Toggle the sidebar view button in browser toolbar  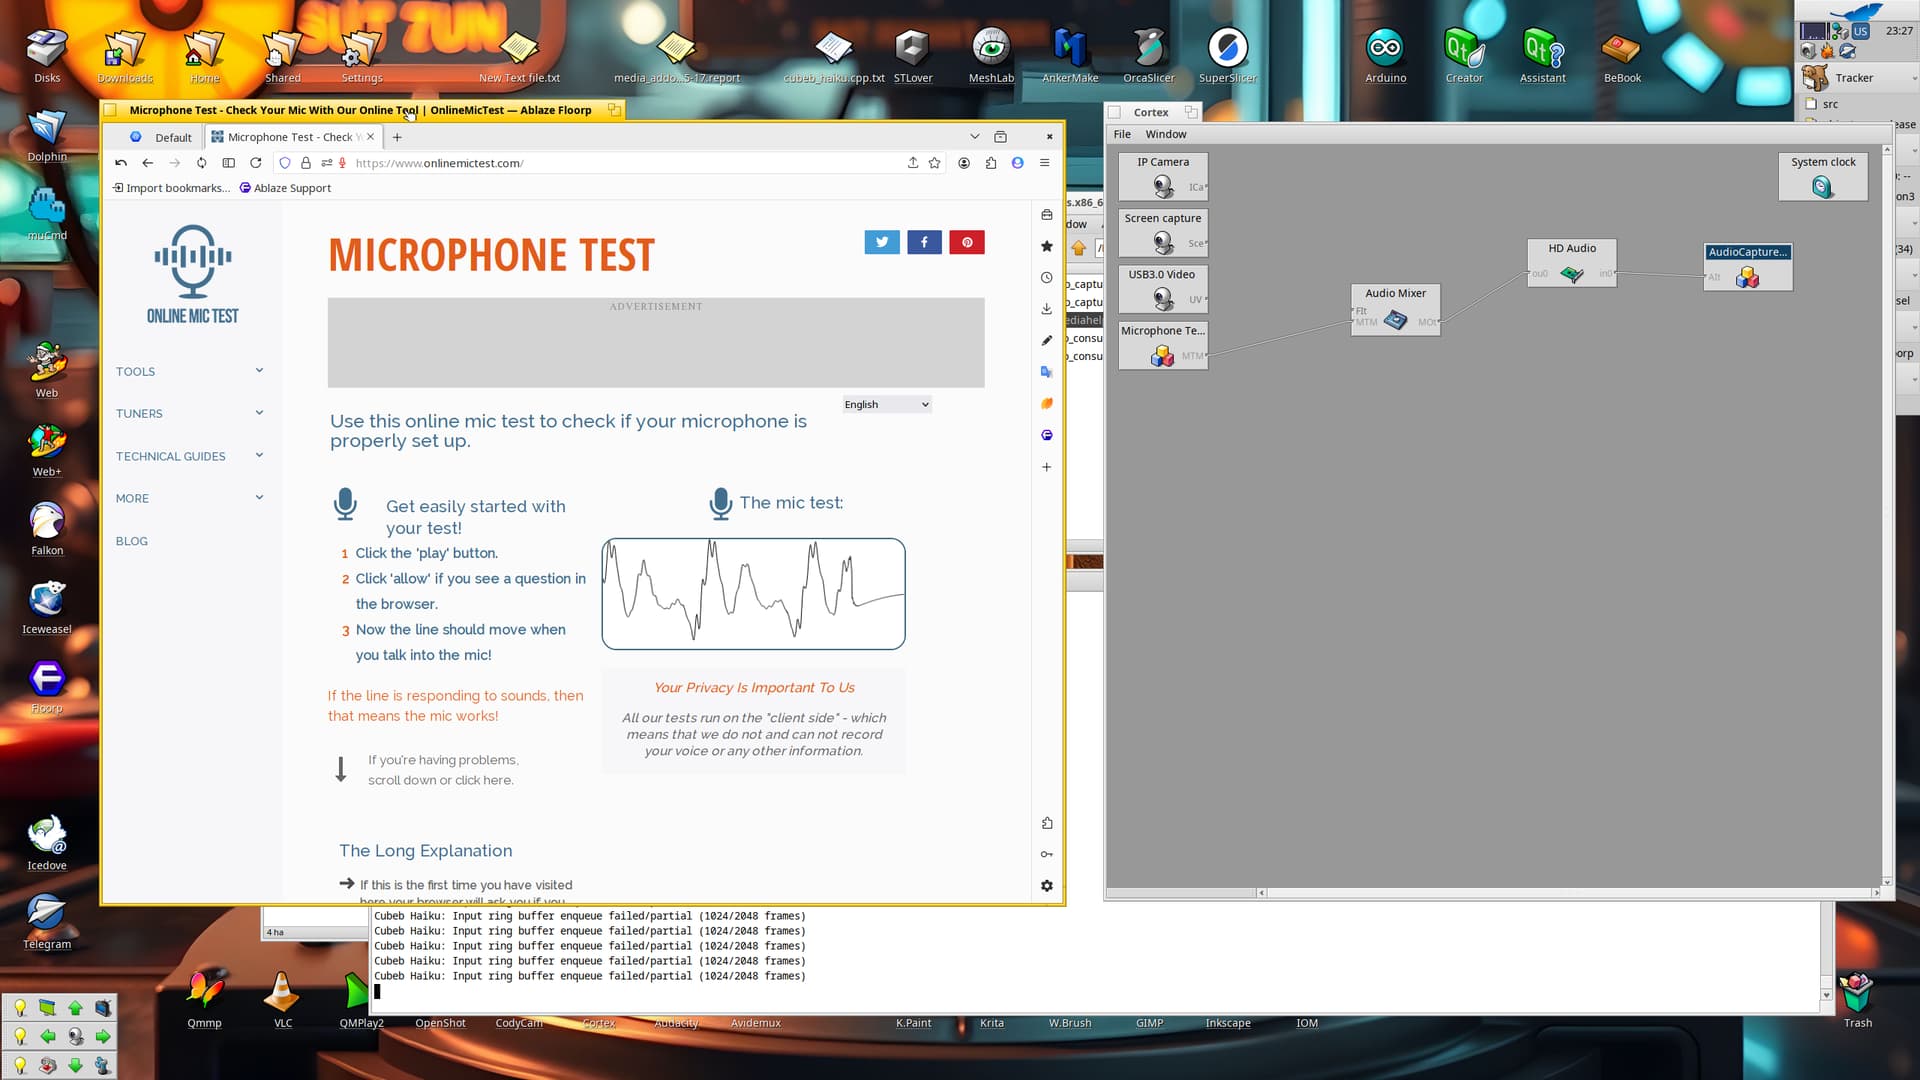(228, 163)
